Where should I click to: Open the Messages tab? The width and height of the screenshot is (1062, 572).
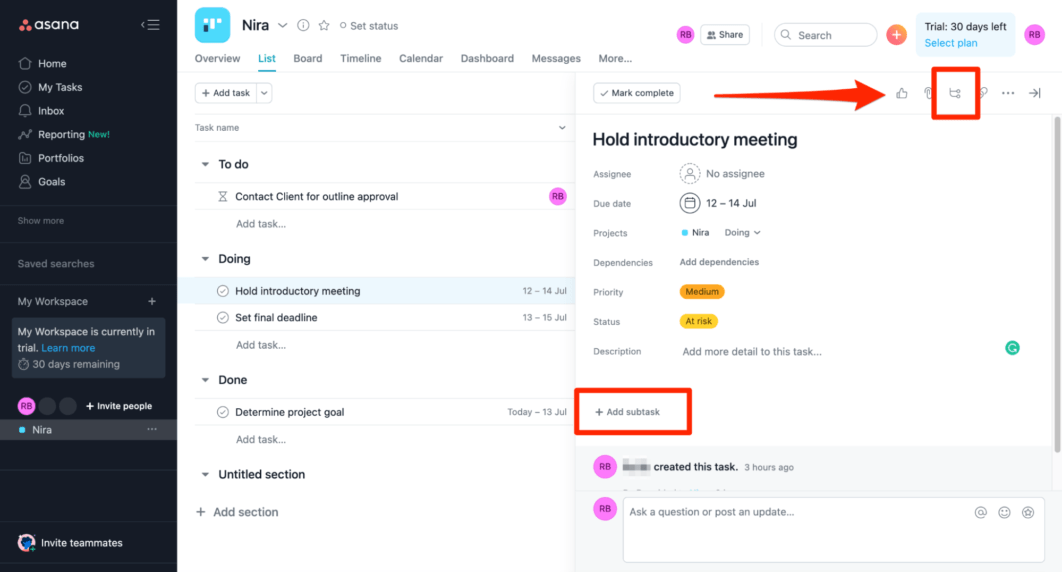coord(556,58)
